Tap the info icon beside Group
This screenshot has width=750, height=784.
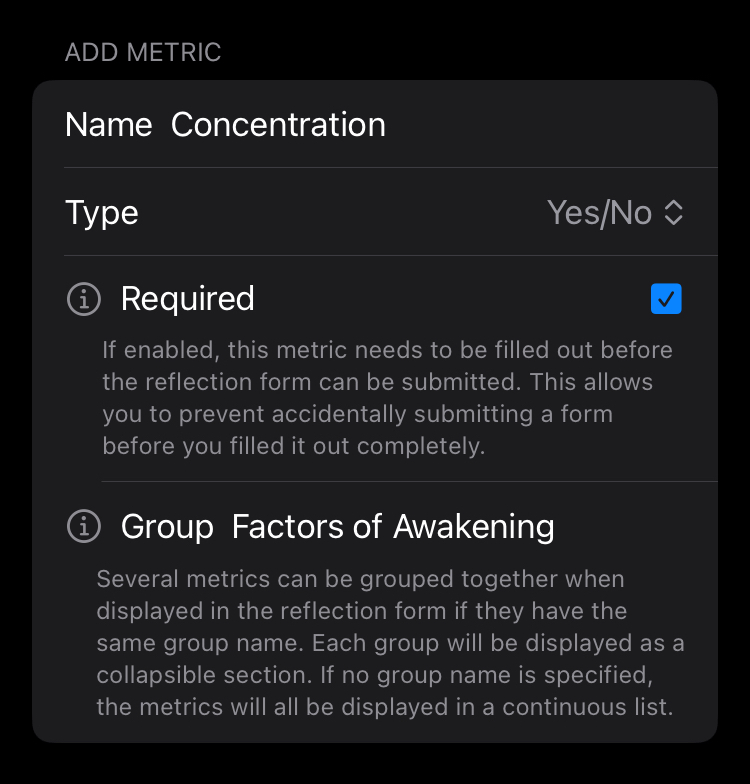(x=84, y=526)
